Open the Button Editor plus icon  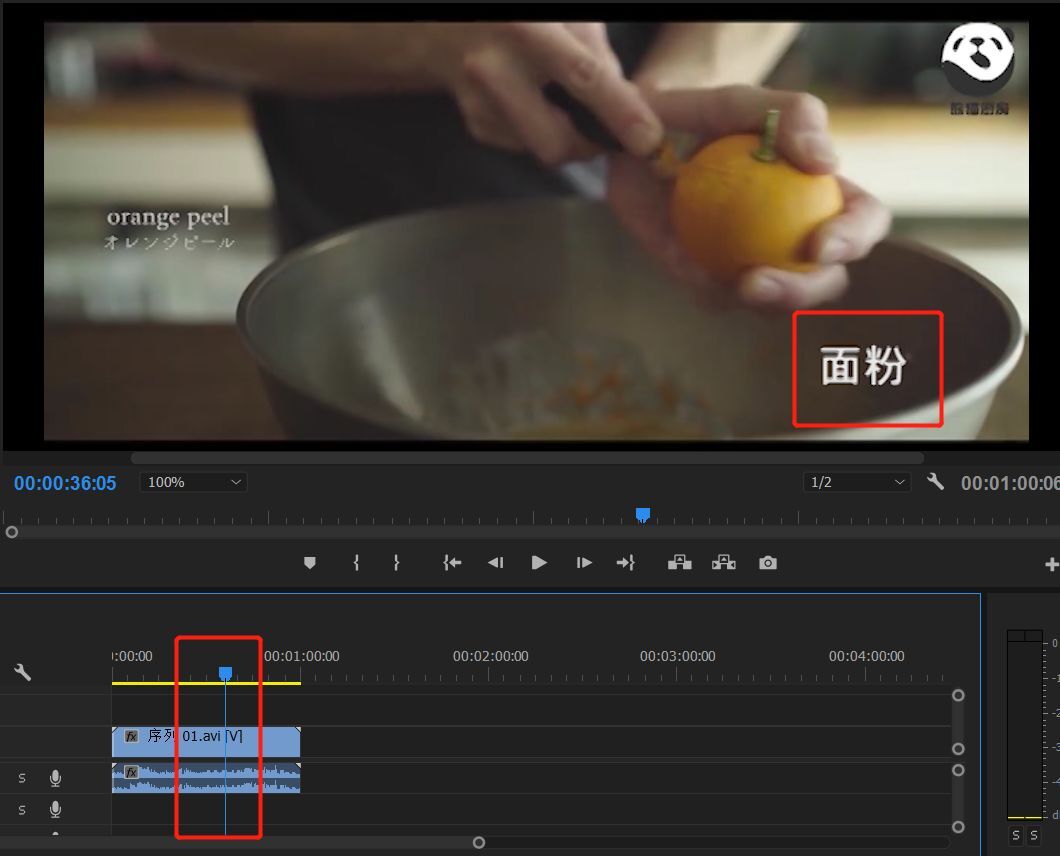click(x=1051, y=565)
